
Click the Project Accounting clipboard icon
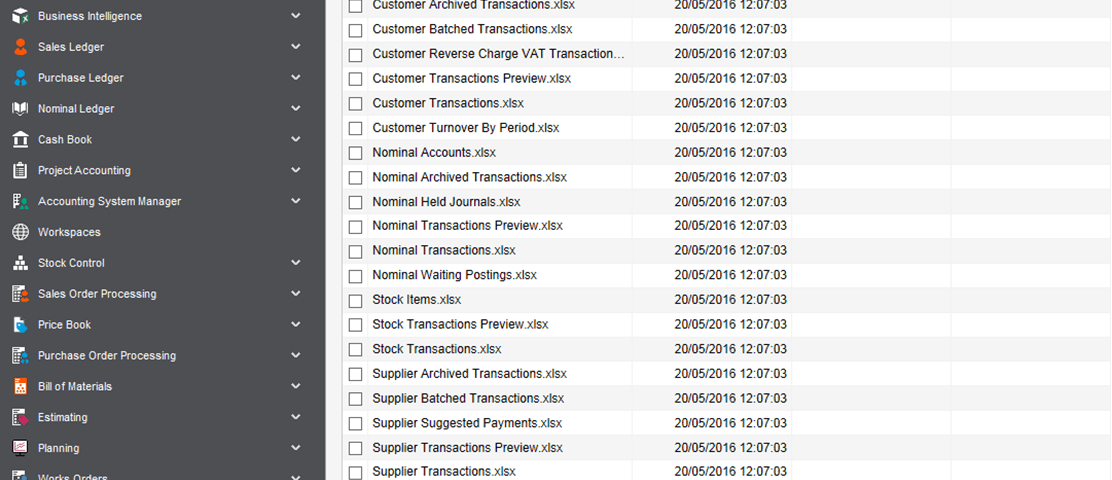21,170
